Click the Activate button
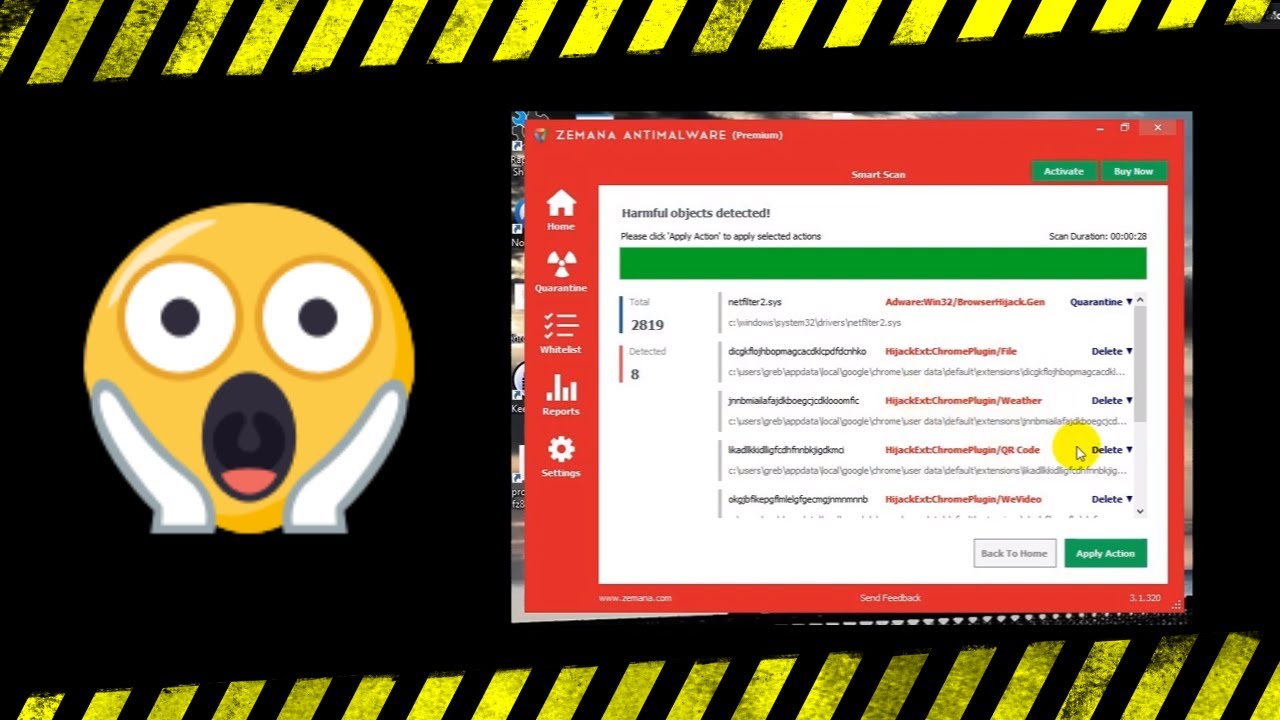The width and height of the screenshot is (1280, 720). tap(1064, 171)
